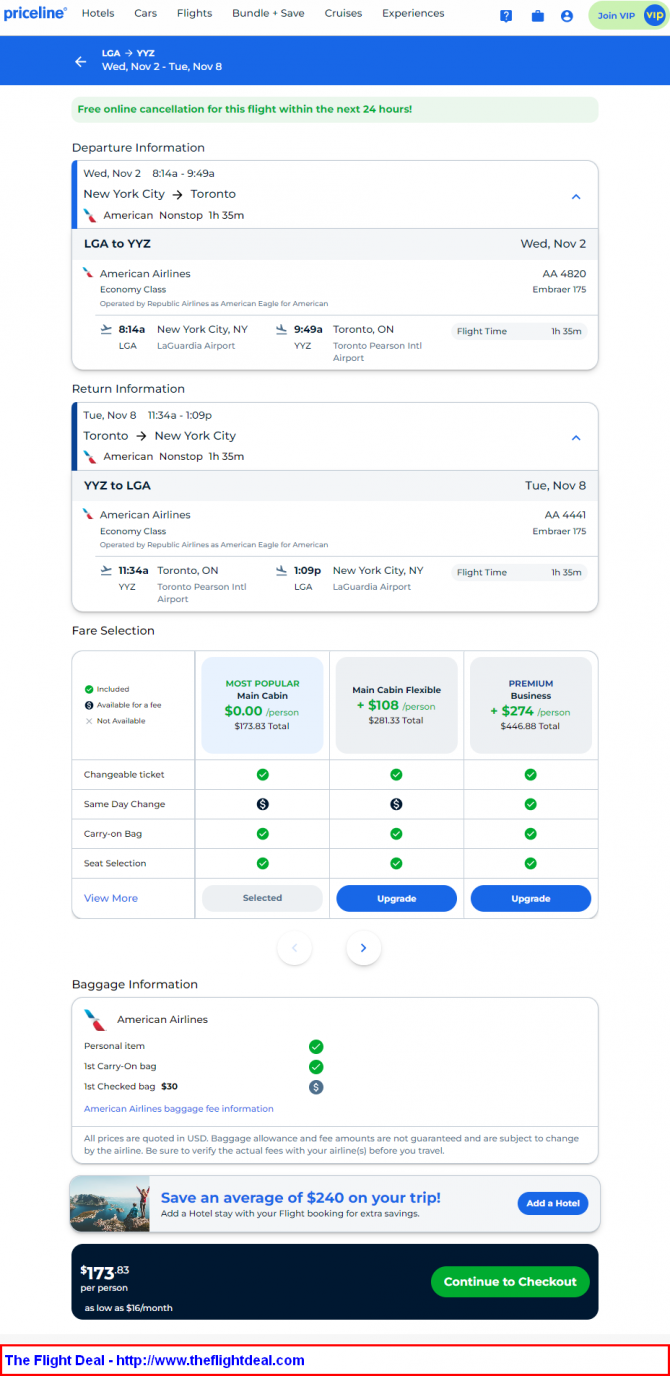Select the Main Cabin Flexible fare card
The image size is (670, 1376).
(396, 705)
